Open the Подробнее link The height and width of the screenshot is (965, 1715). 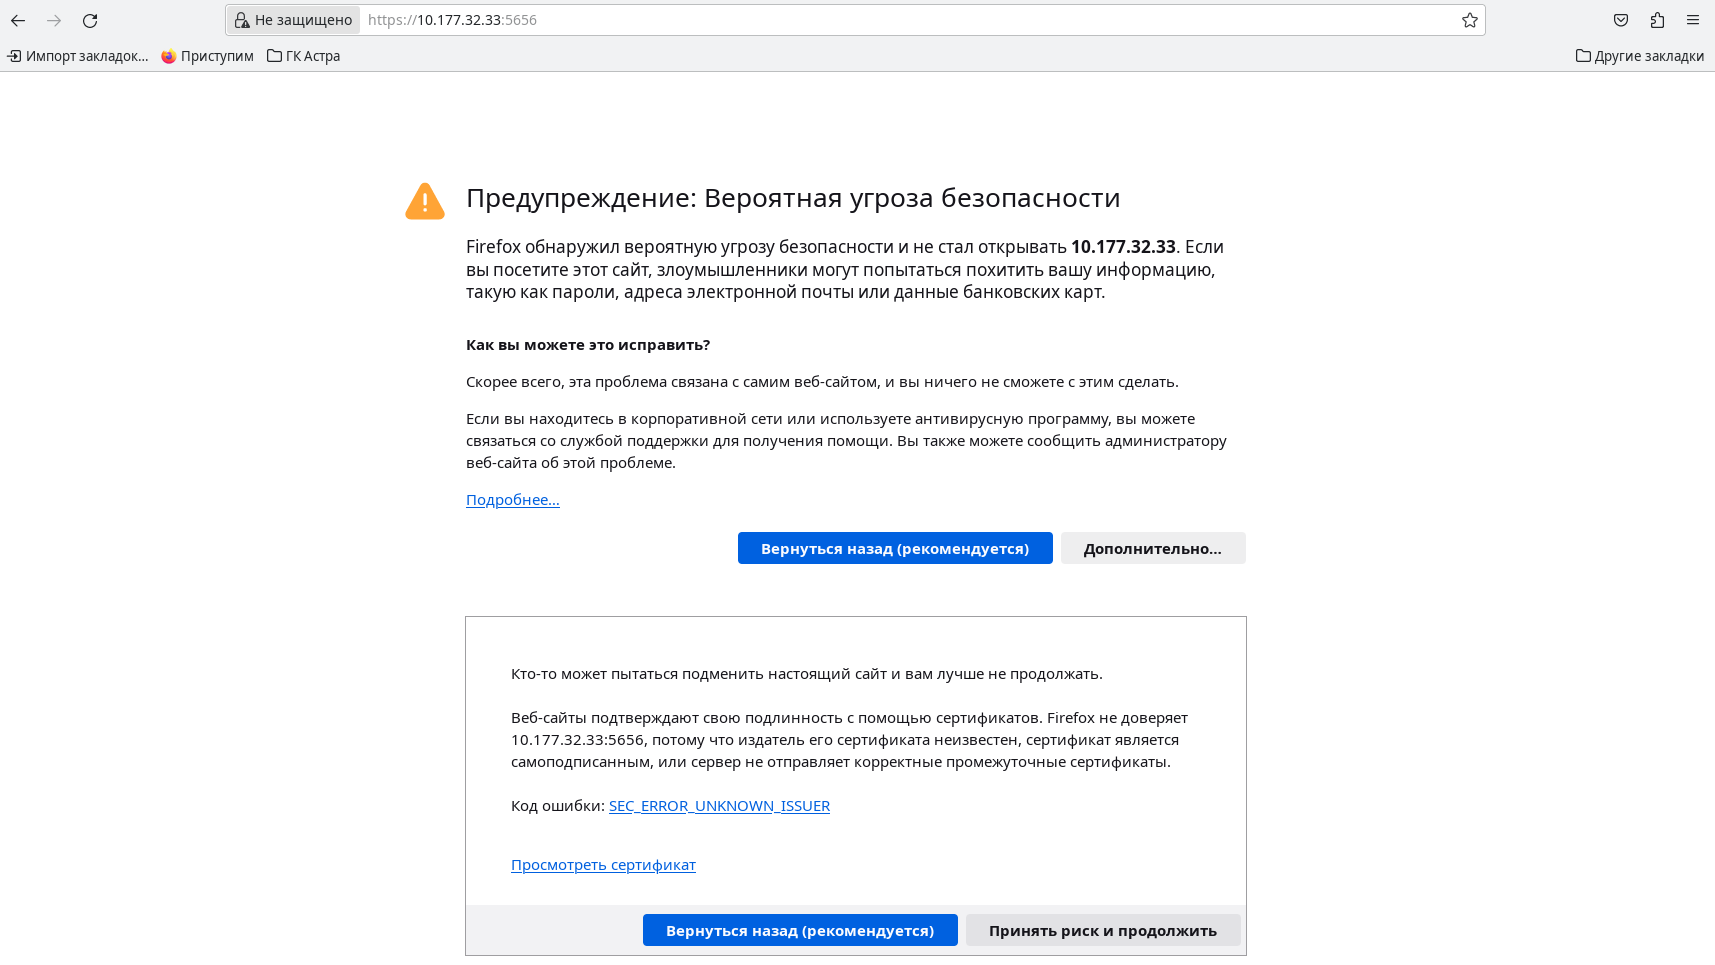pyautogui.click(x=512, y=500)
